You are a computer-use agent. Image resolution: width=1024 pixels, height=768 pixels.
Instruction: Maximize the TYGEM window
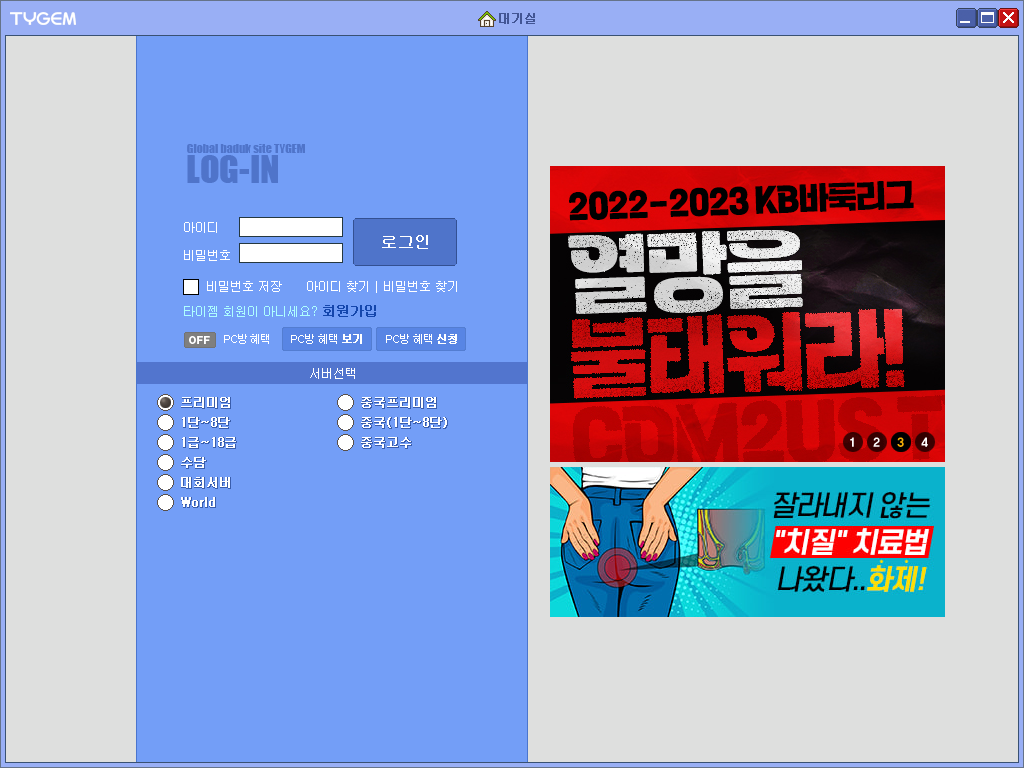(987, 18)
